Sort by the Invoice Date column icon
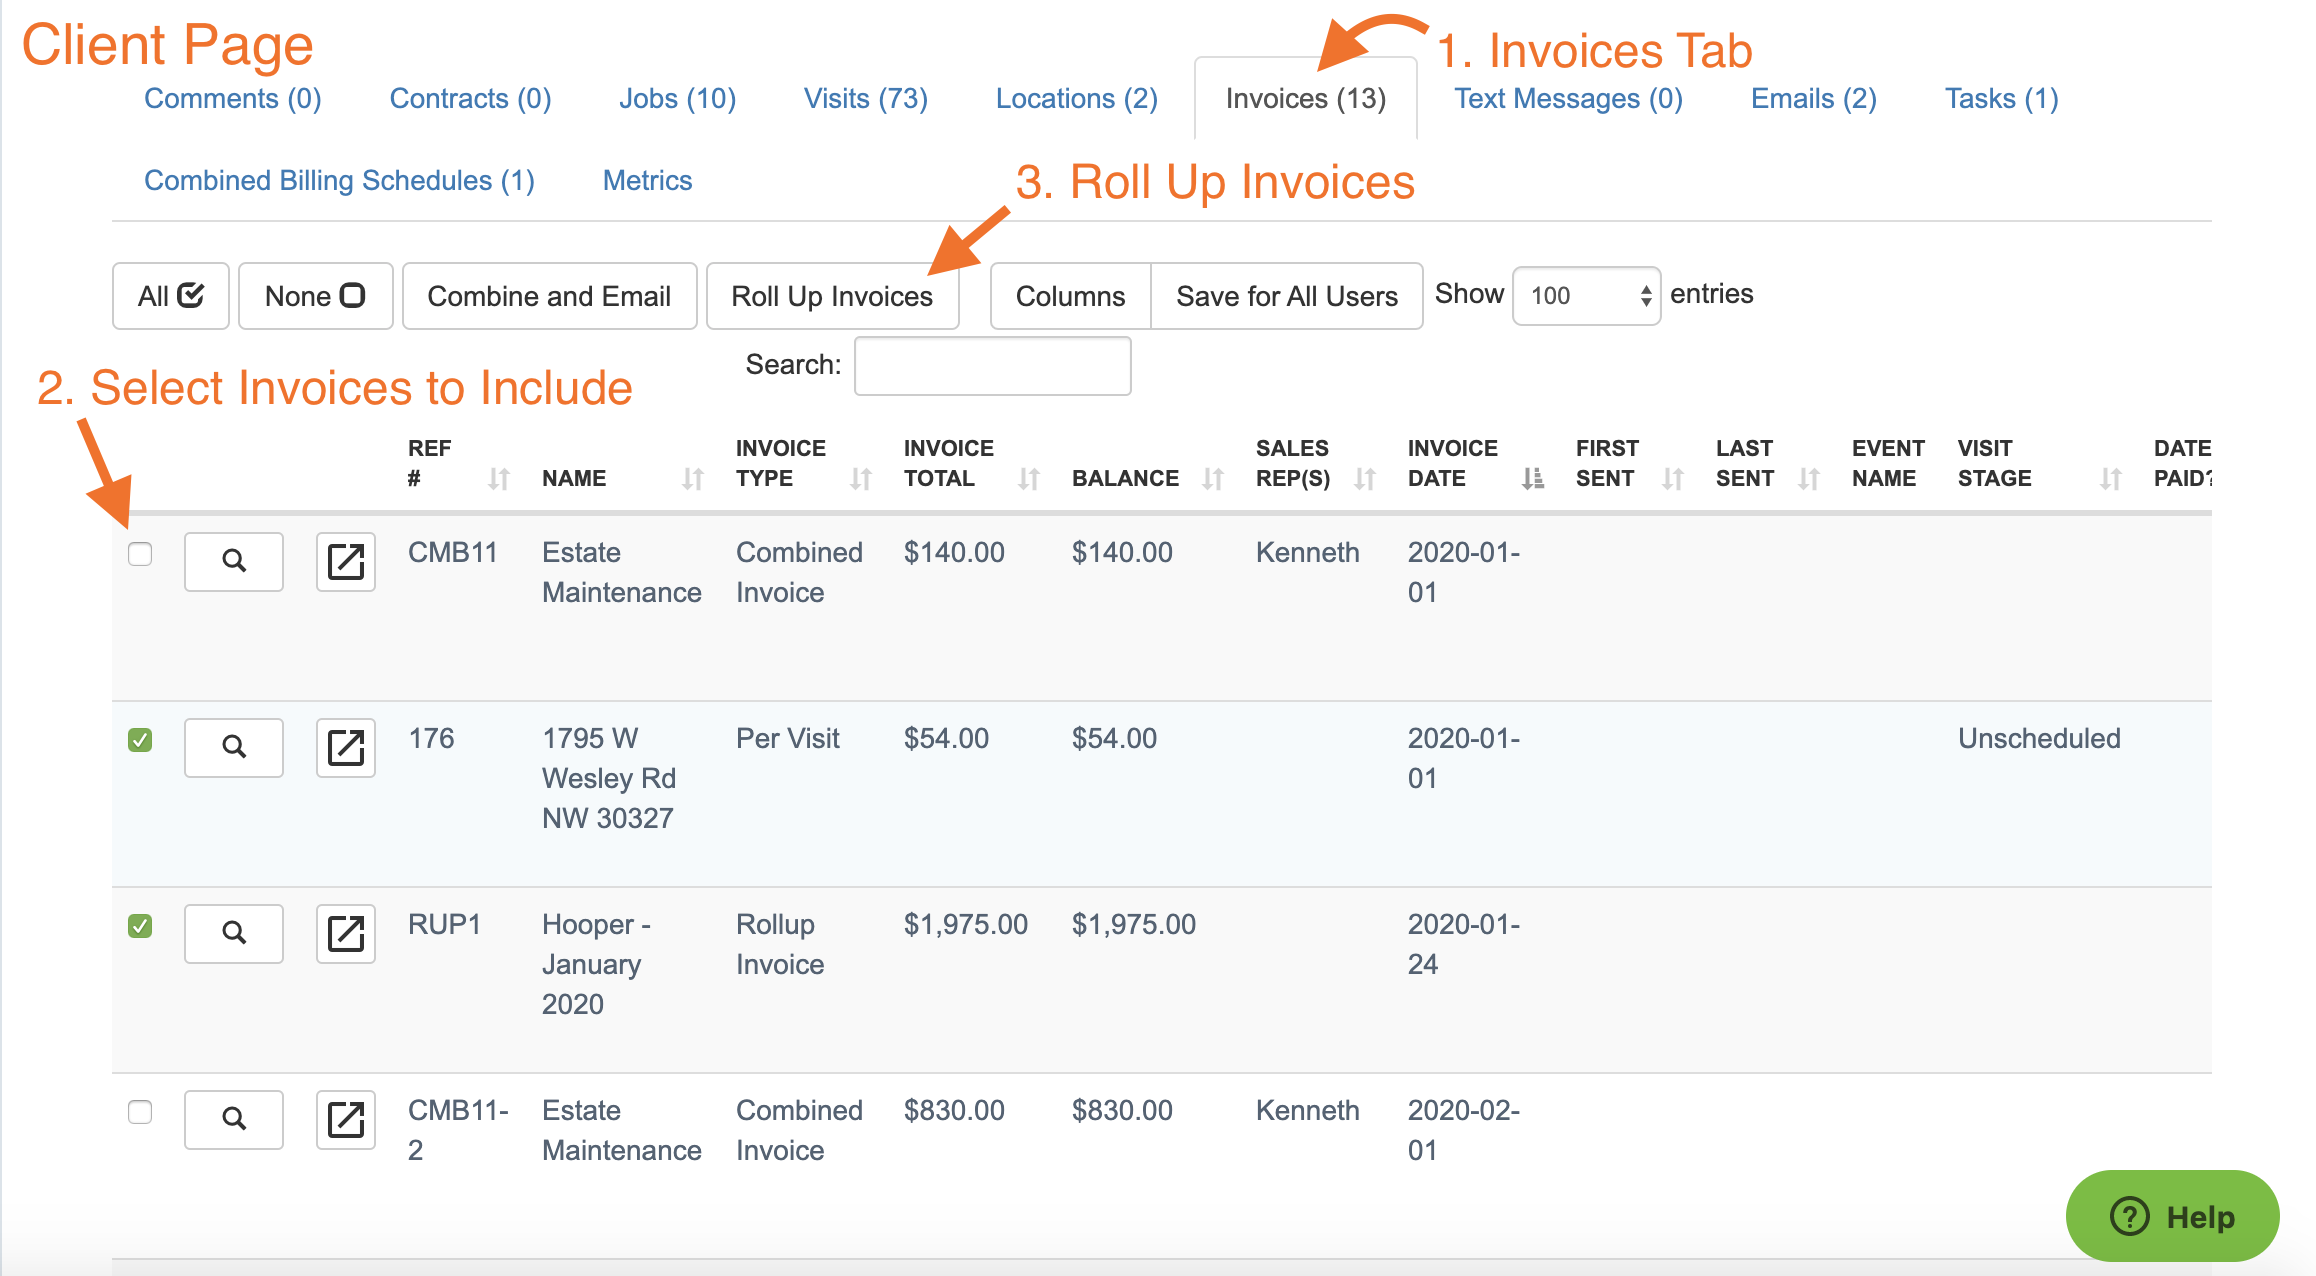2316x1276 pixels. pos(1532,479)
